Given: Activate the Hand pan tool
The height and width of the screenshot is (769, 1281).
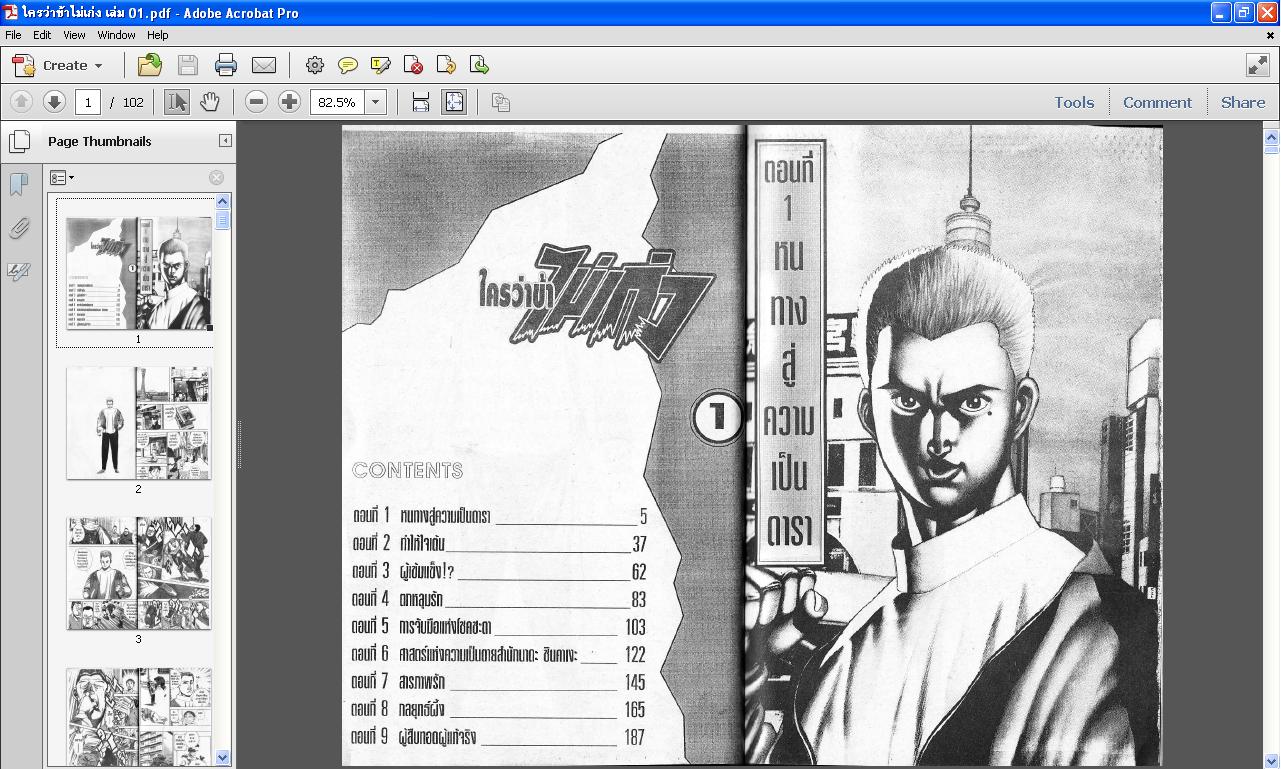Looking at the screenshot, I should [209, 102].
